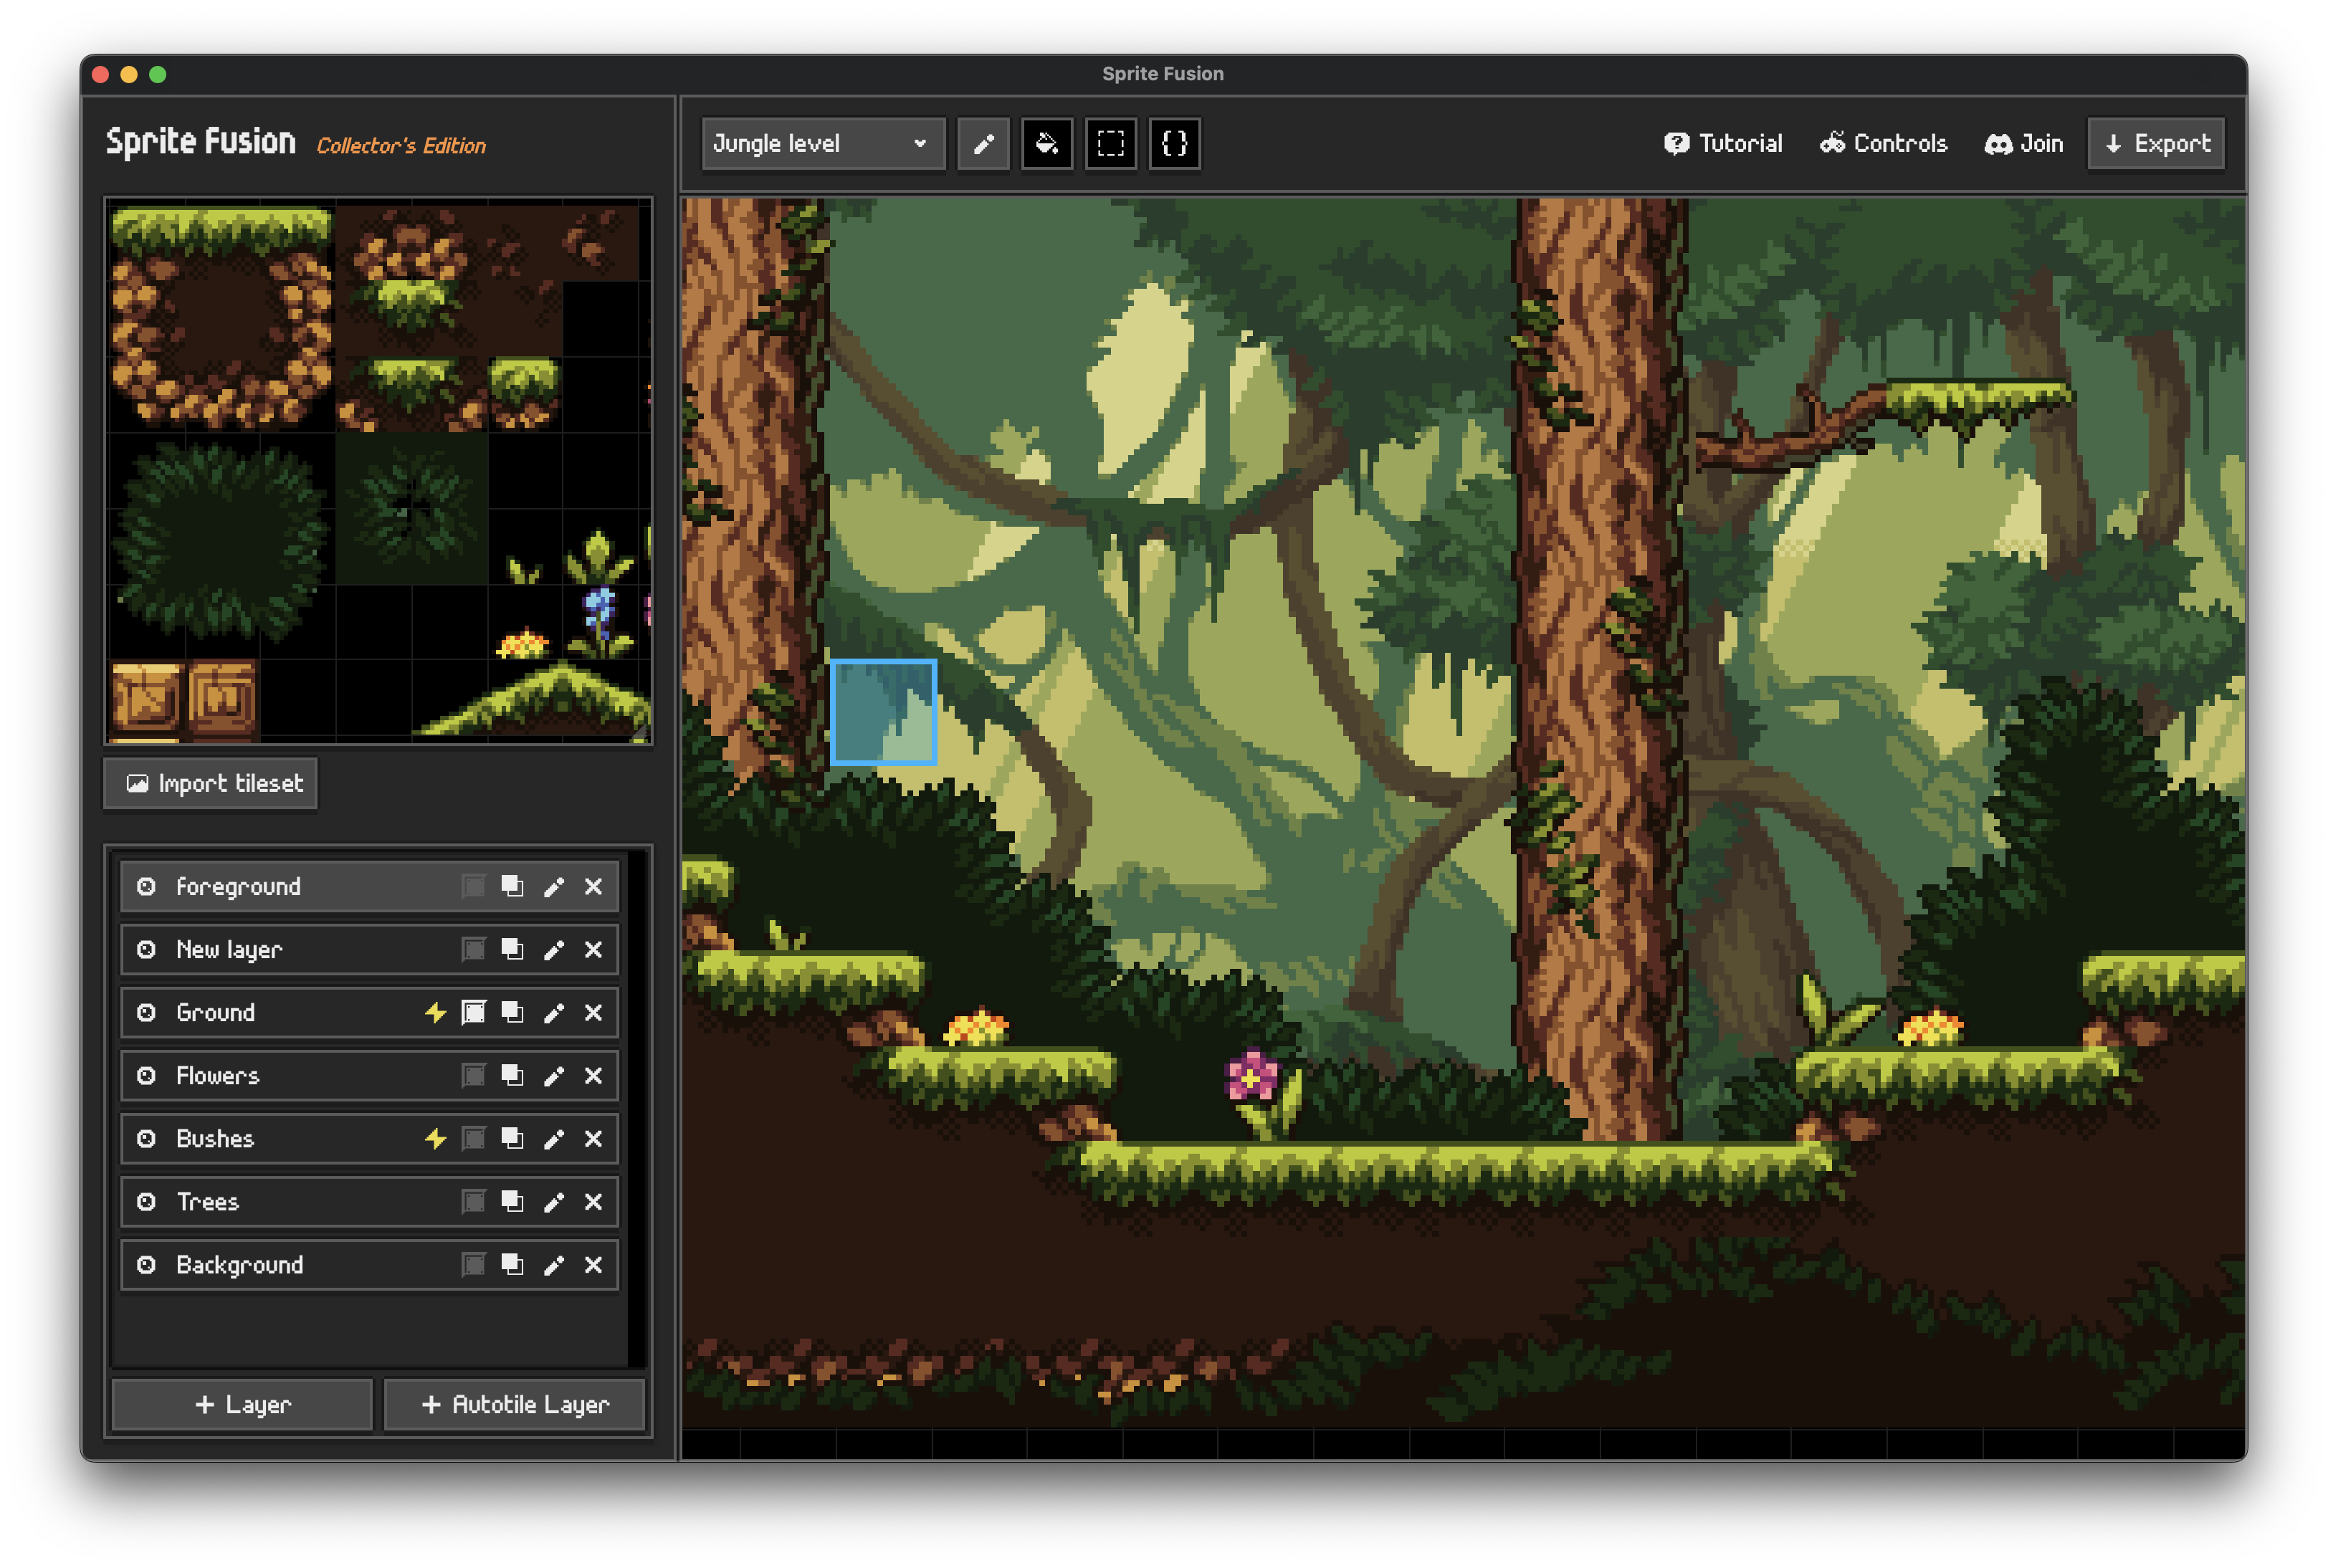Rename the Background layer with pencil icon
The image size is (2328, 1568).
(553, 1265)
